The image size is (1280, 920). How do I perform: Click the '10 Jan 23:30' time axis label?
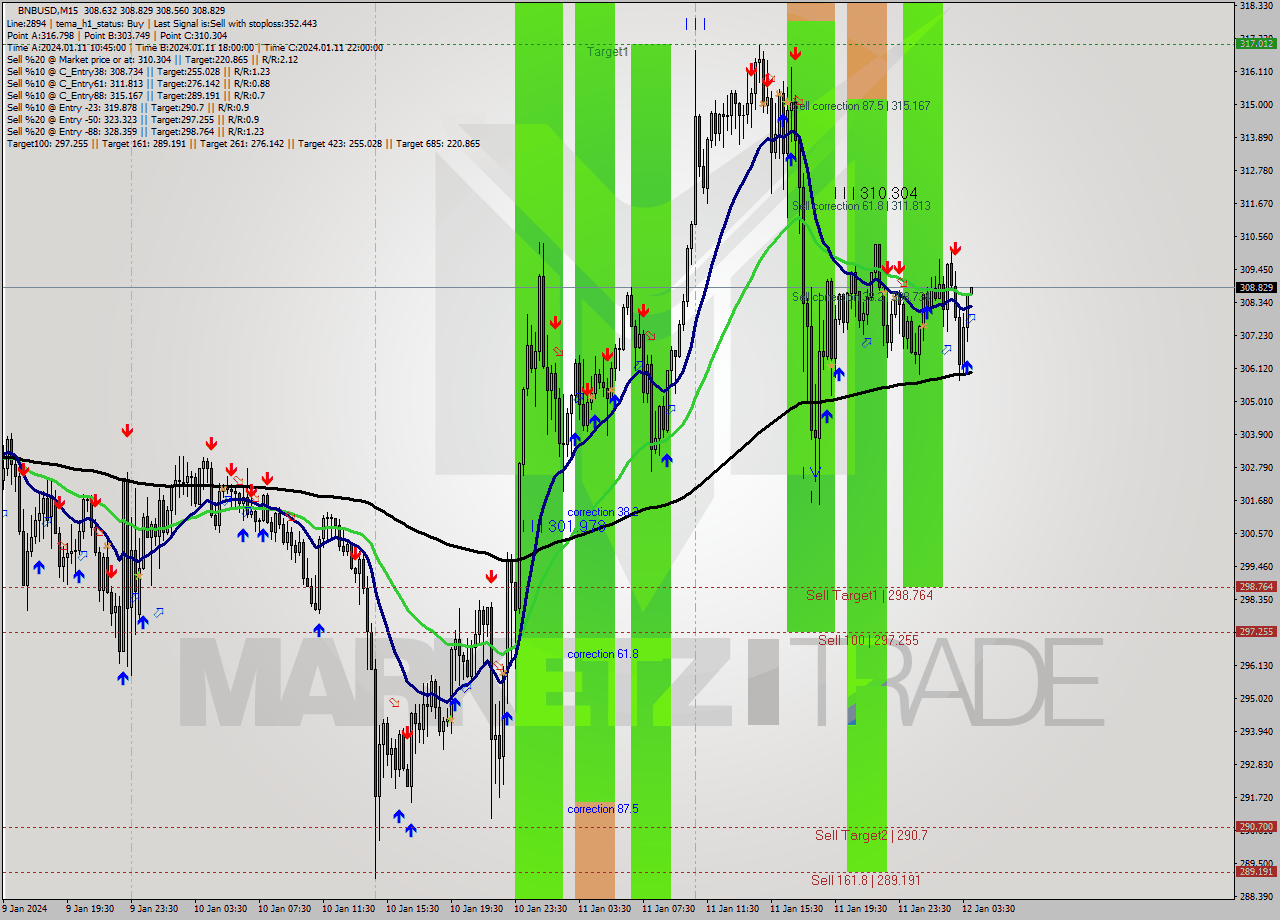pos(542,909)
